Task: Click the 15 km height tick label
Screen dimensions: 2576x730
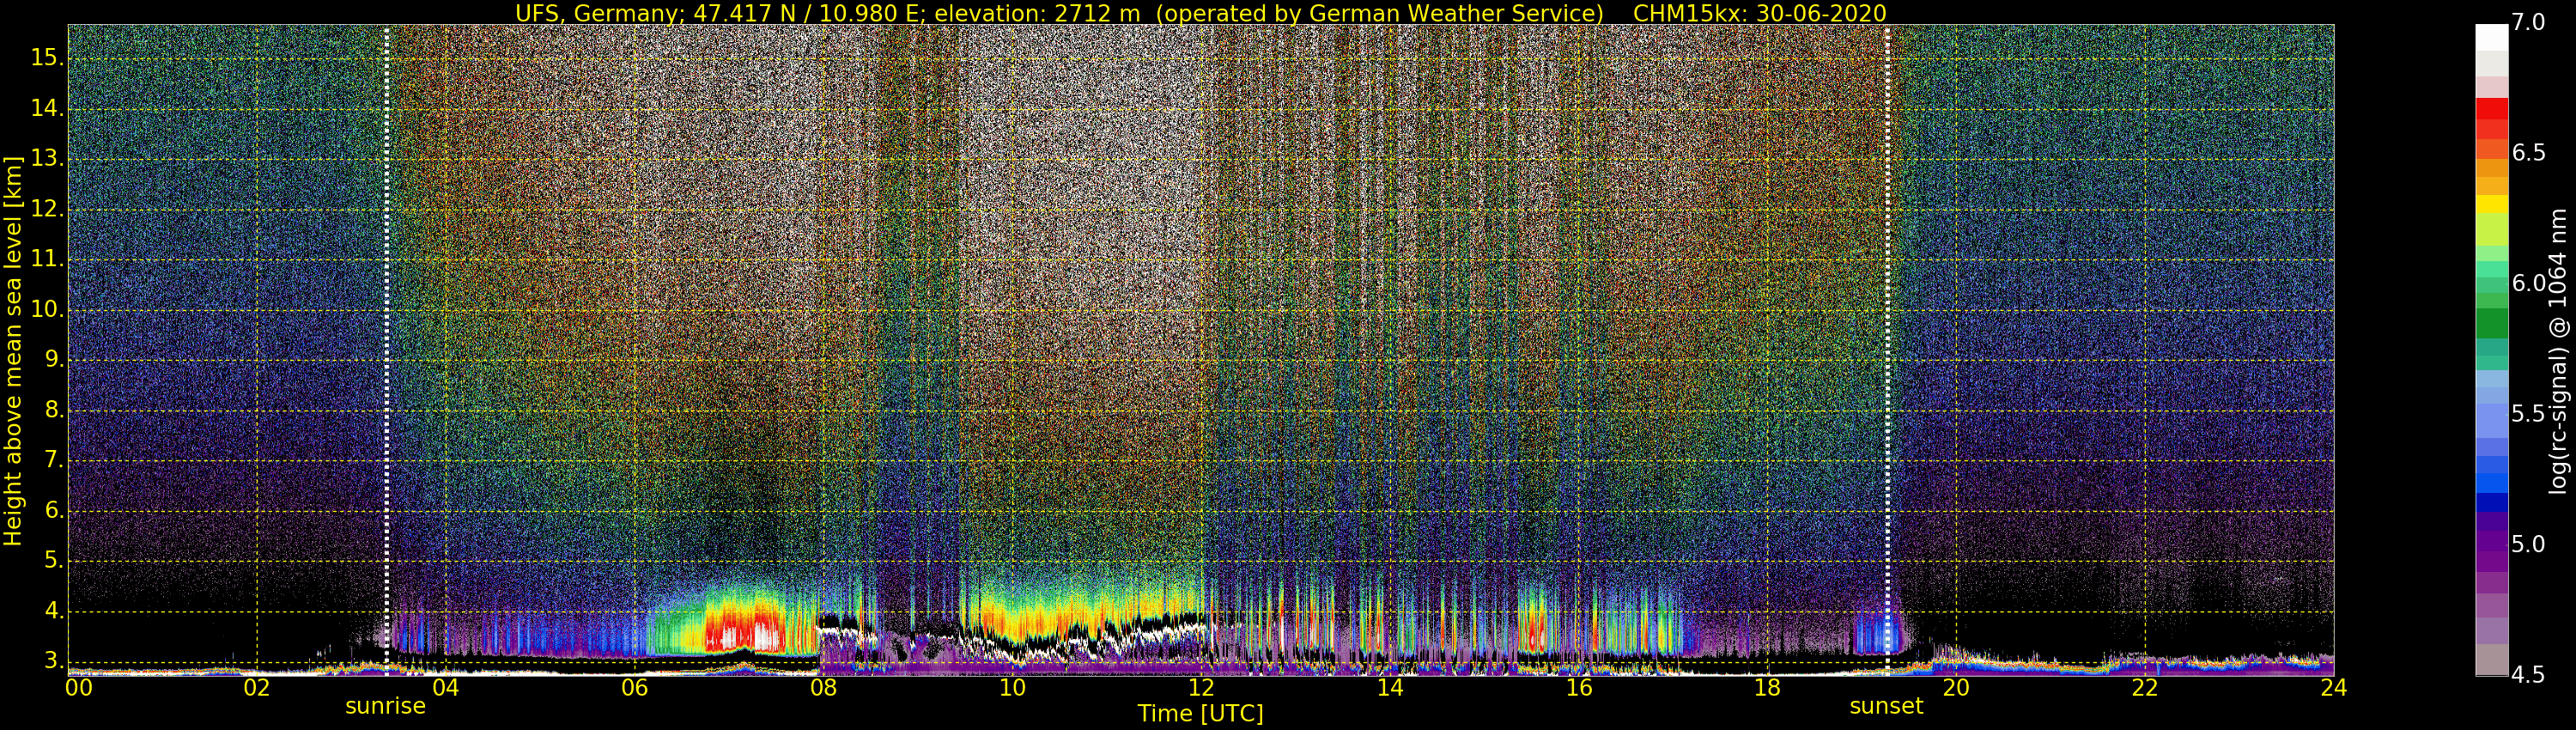Action: point(46,58)
